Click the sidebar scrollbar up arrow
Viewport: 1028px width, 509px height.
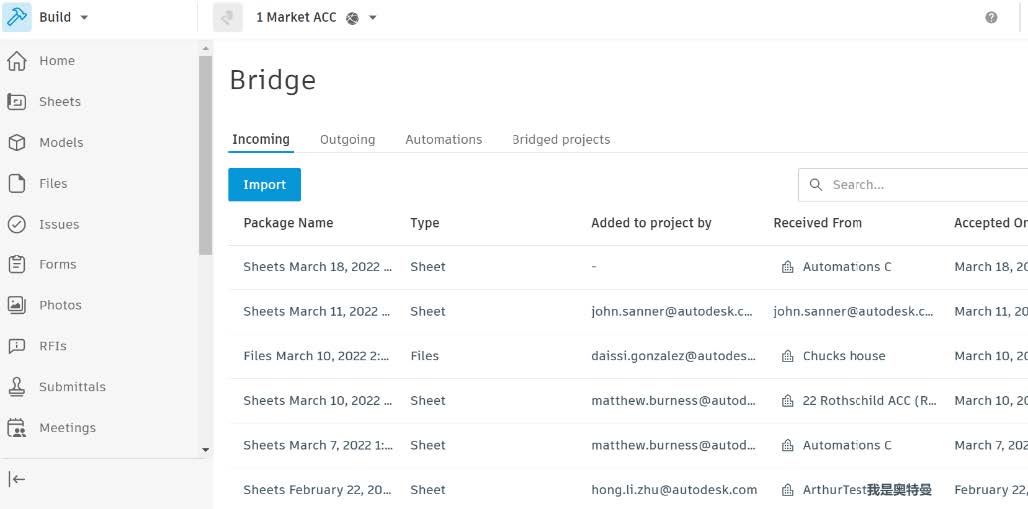click(205, 49)
